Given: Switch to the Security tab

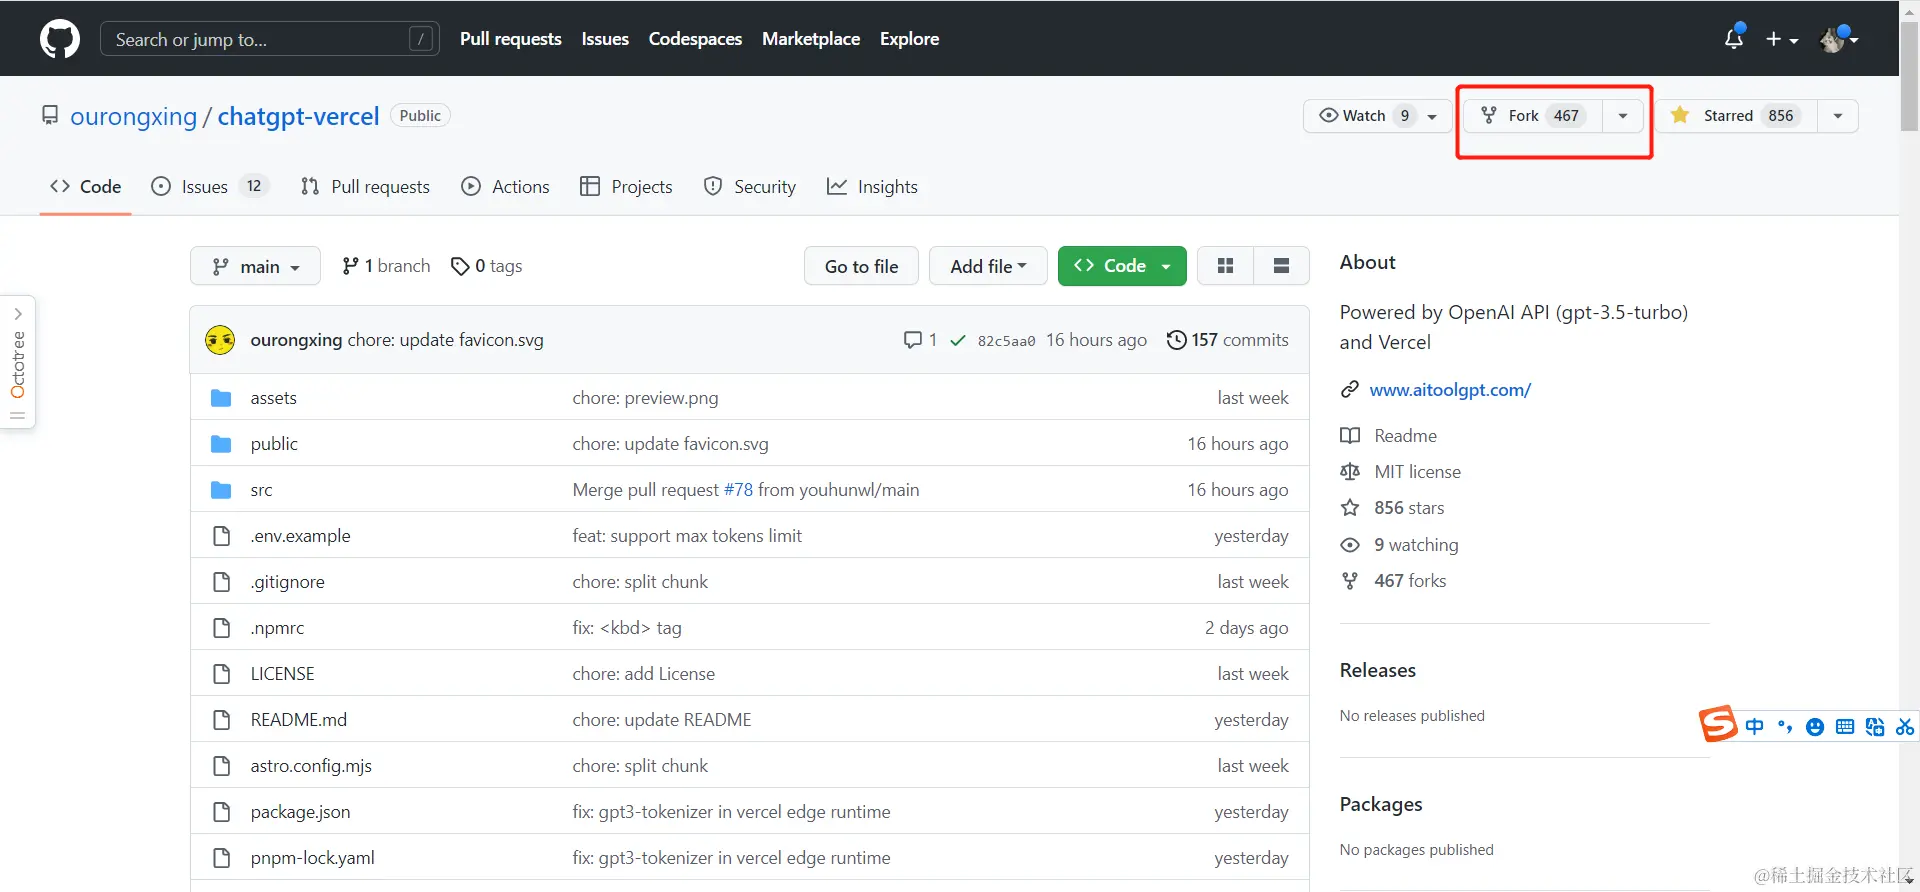Looking at the screenshot, I should click(750, 186).
